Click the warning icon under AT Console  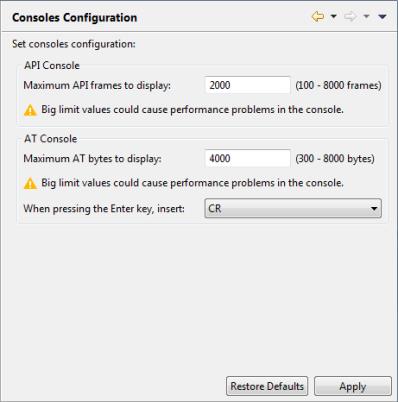tap(30, 183)
